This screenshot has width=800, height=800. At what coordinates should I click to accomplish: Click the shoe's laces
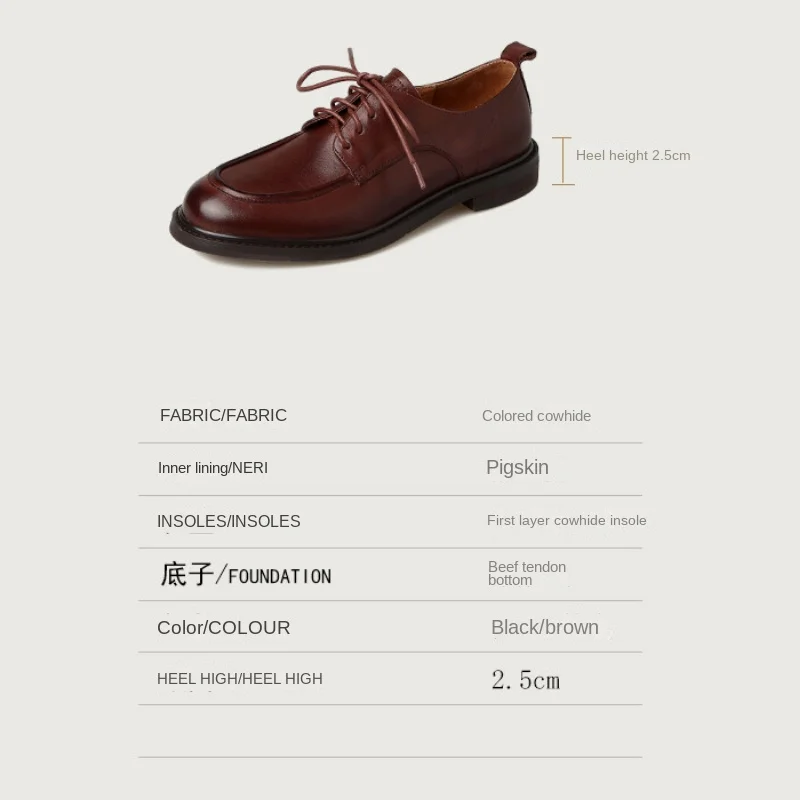pyautogui.click(x=357, y=107)
